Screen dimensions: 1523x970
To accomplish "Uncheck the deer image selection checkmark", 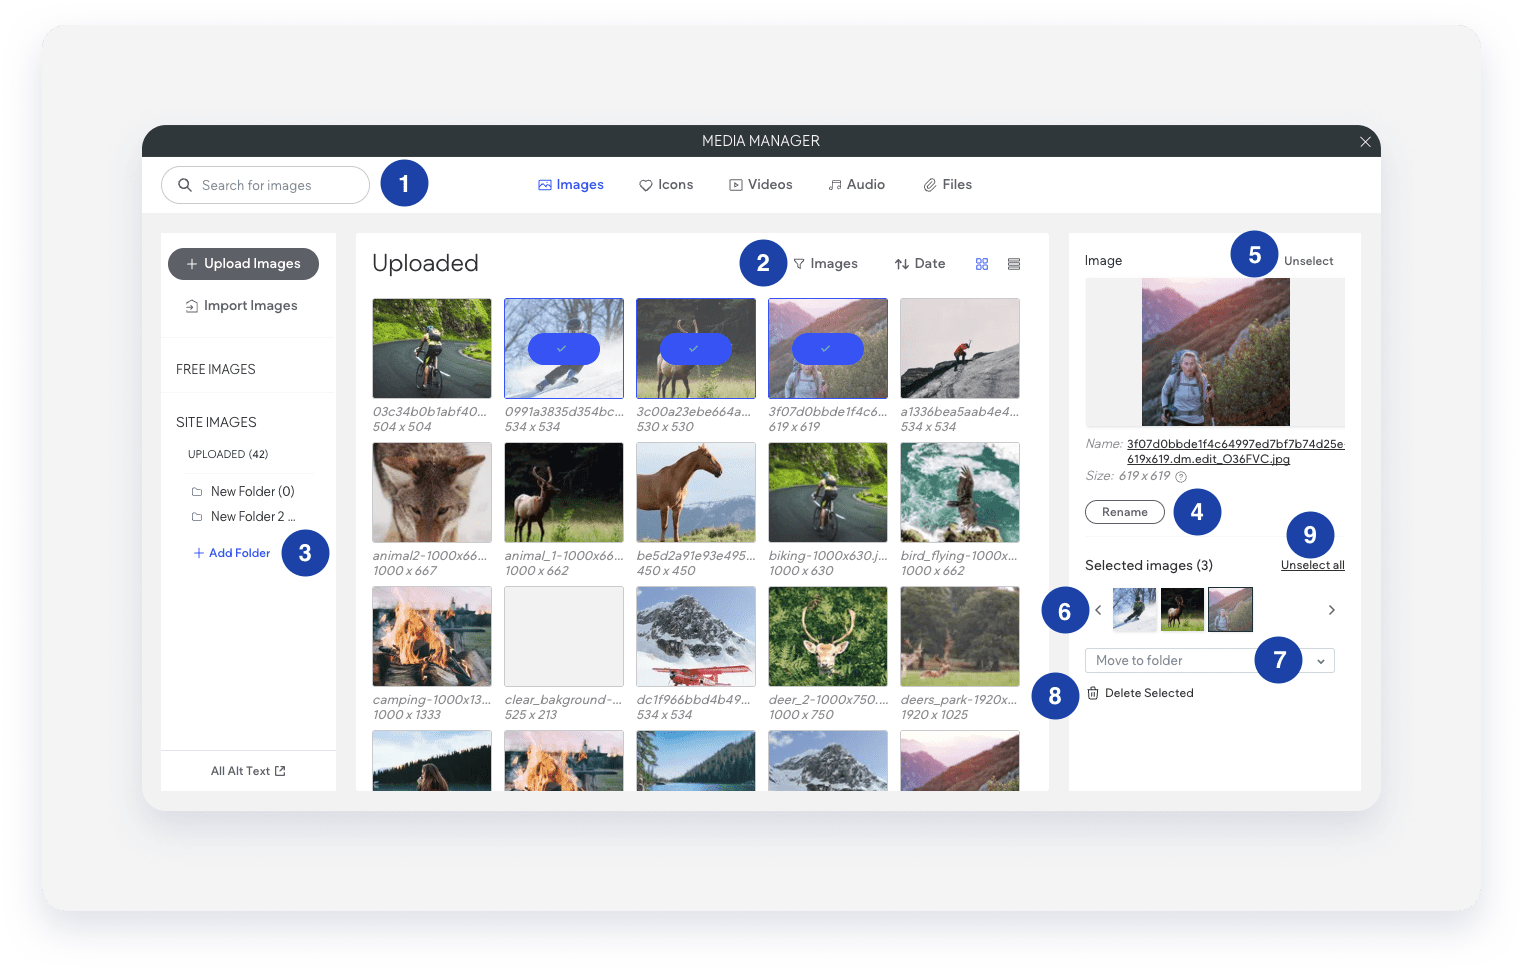I will coord(695,348).
